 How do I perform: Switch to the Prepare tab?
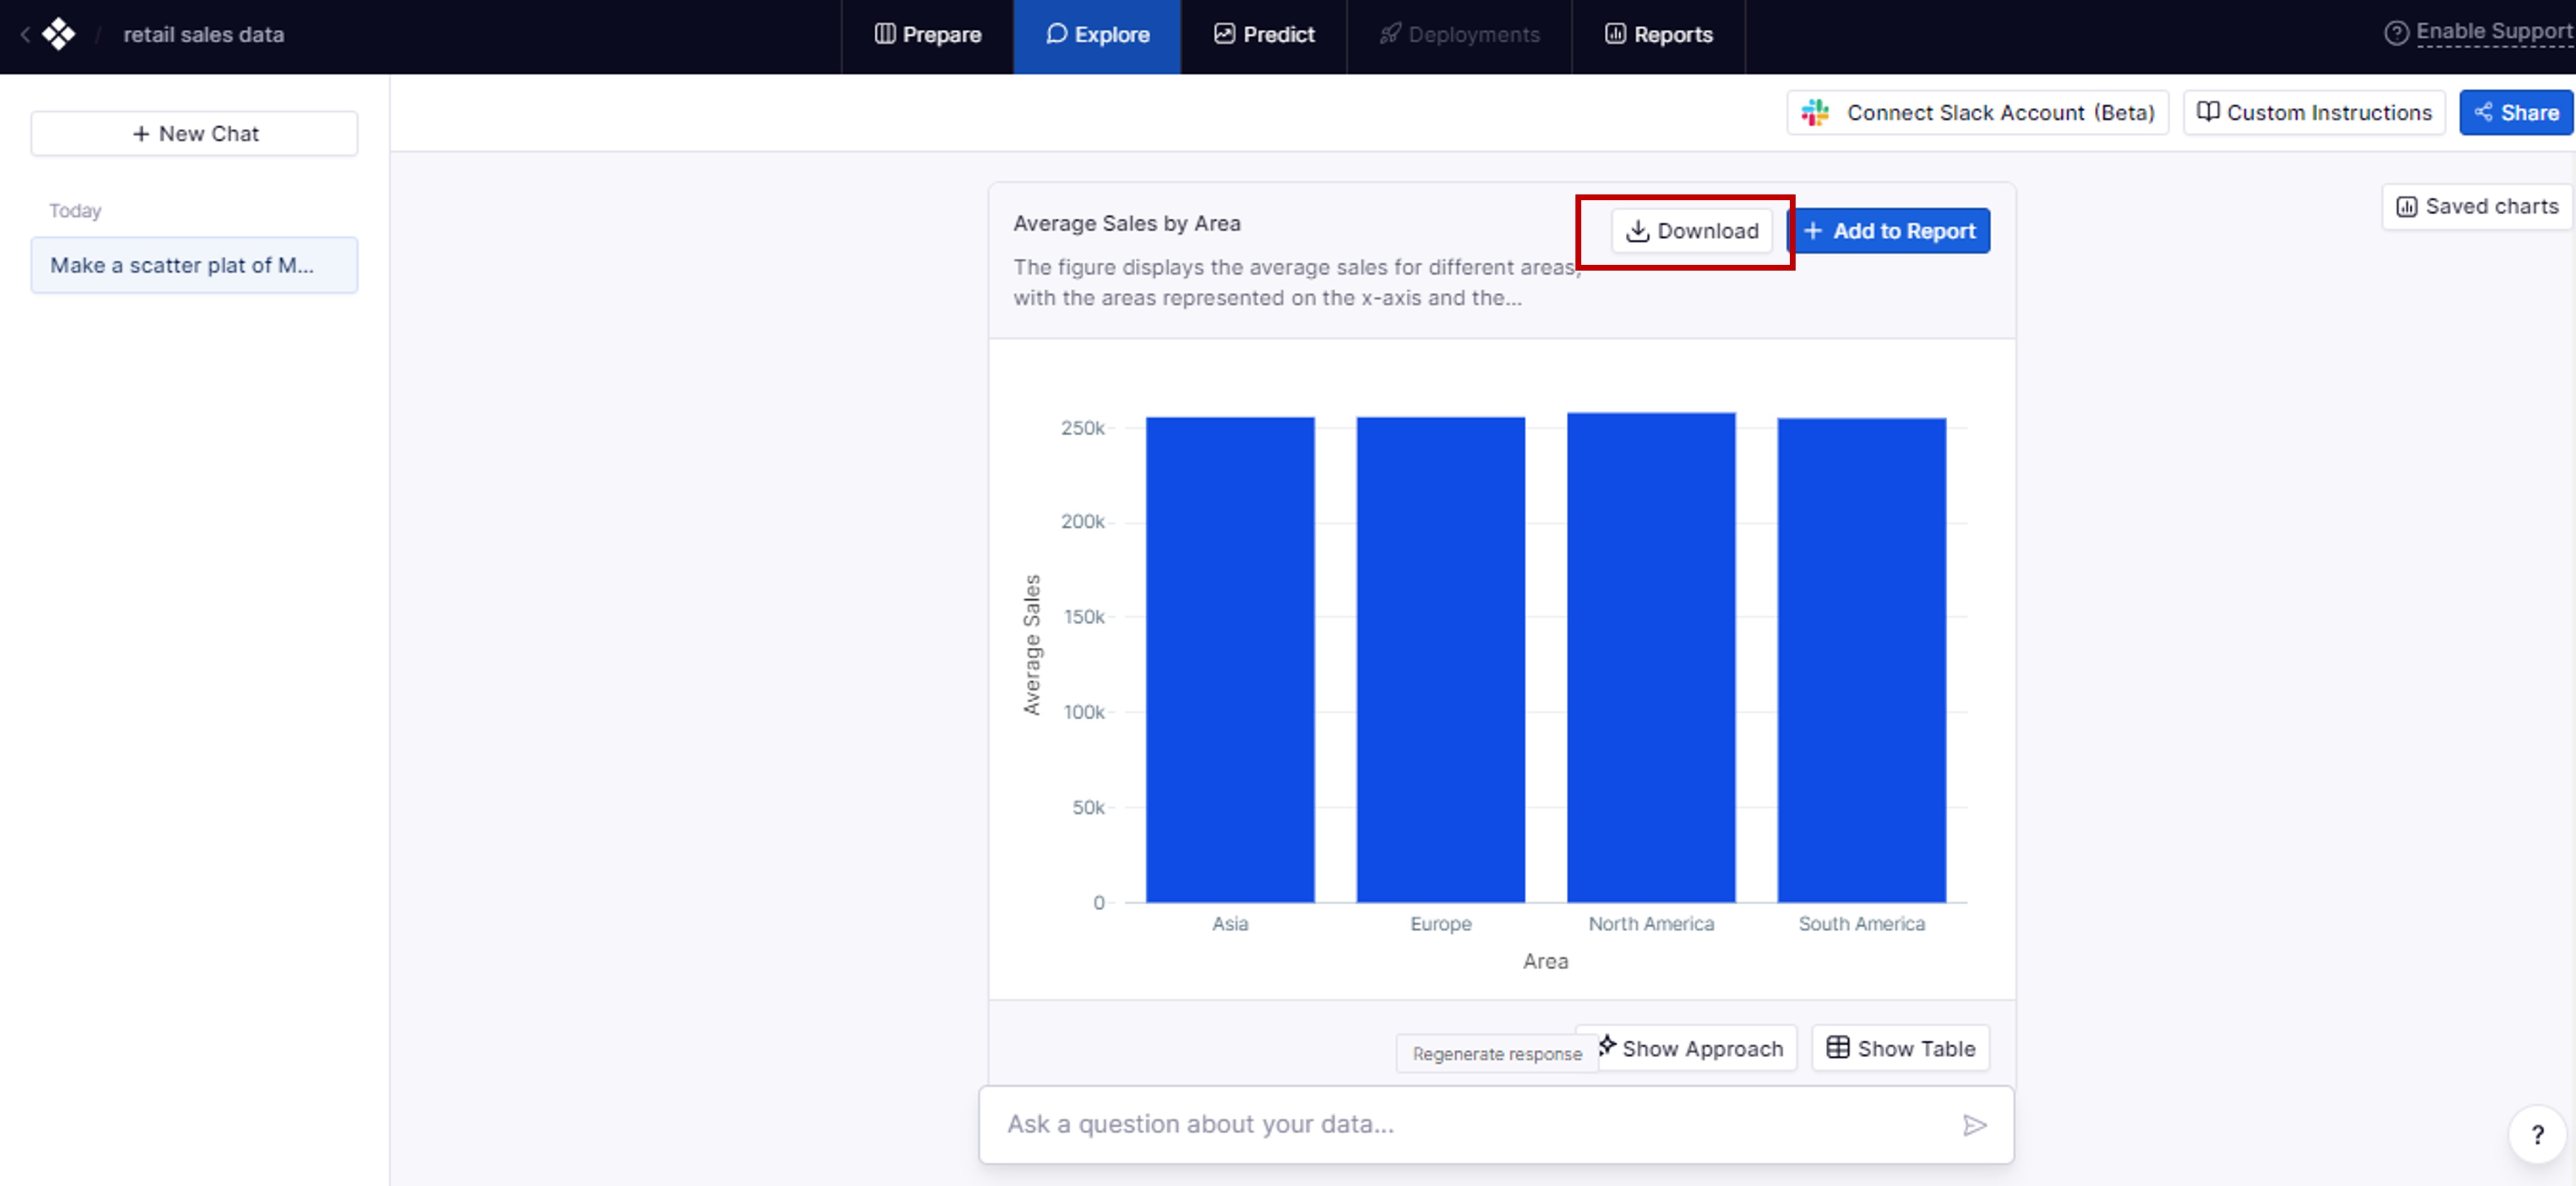pos(927,35)
